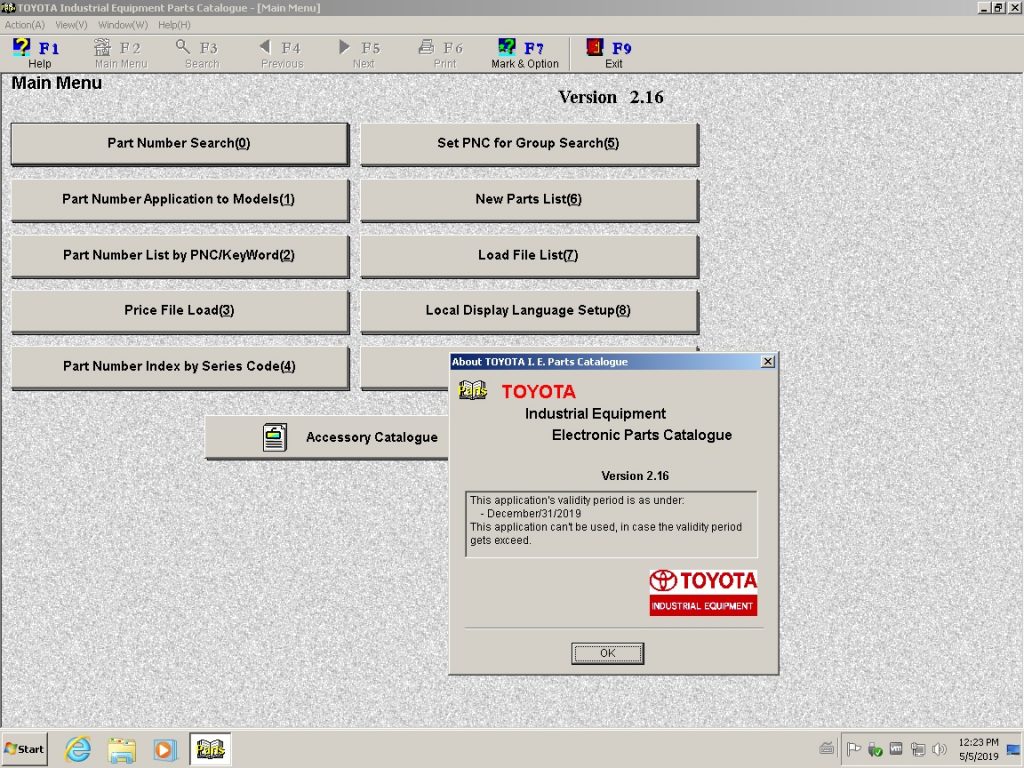Open the Accessory Catalogue button

coord(328,437)
